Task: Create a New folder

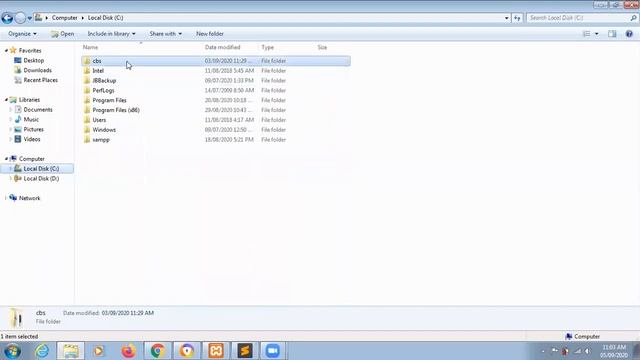Action: pos(210,34)
